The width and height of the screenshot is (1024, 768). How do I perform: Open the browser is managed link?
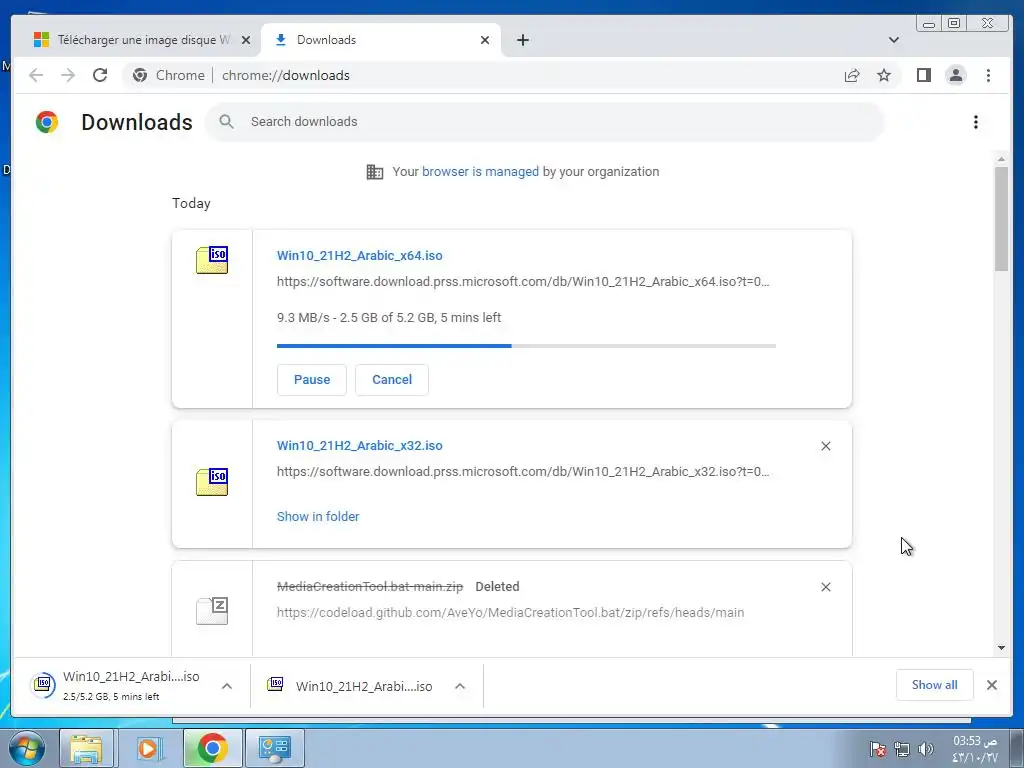click(x=480, y=172)
